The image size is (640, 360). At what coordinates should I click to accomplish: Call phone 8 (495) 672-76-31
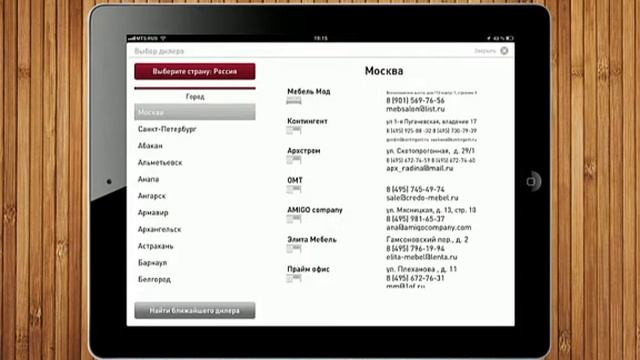coord(415,278)
